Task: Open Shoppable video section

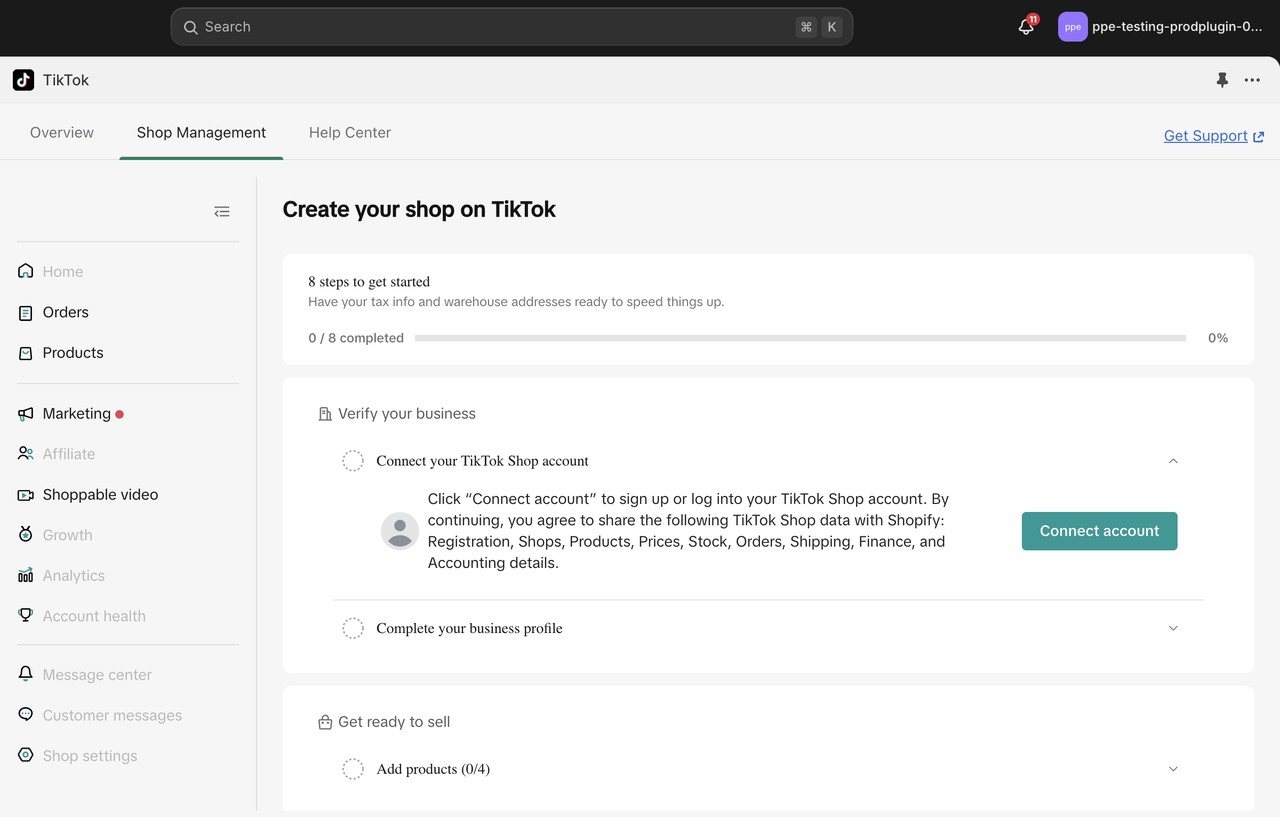Action: pos(100,494)
